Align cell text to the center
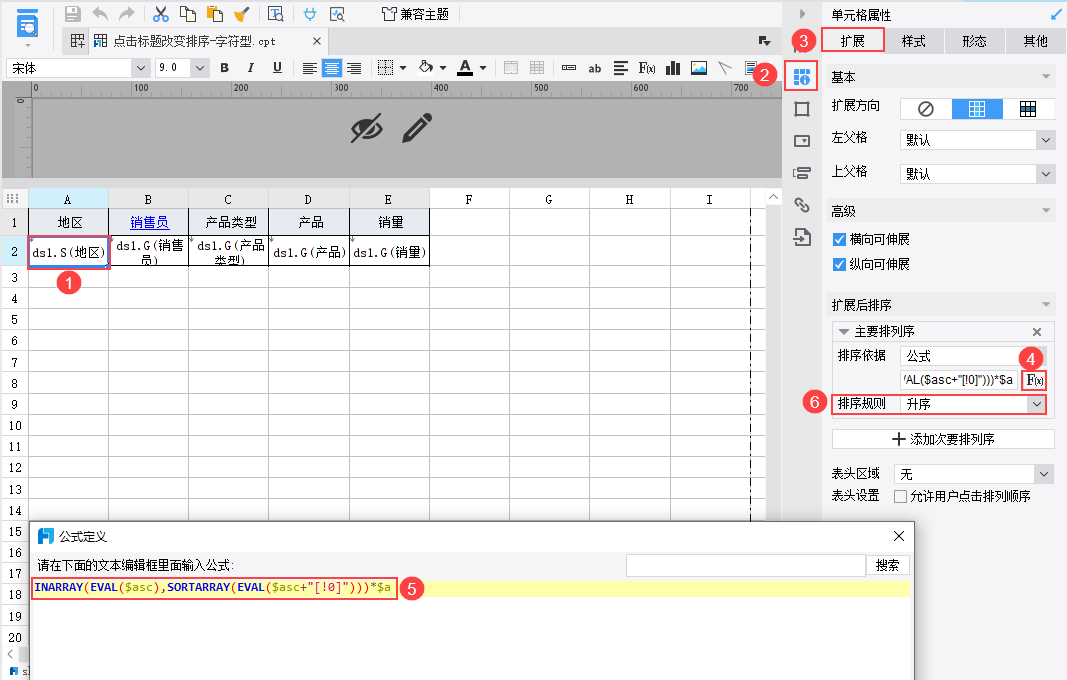Screen dimensions: 1067x680 coord(331,68)
